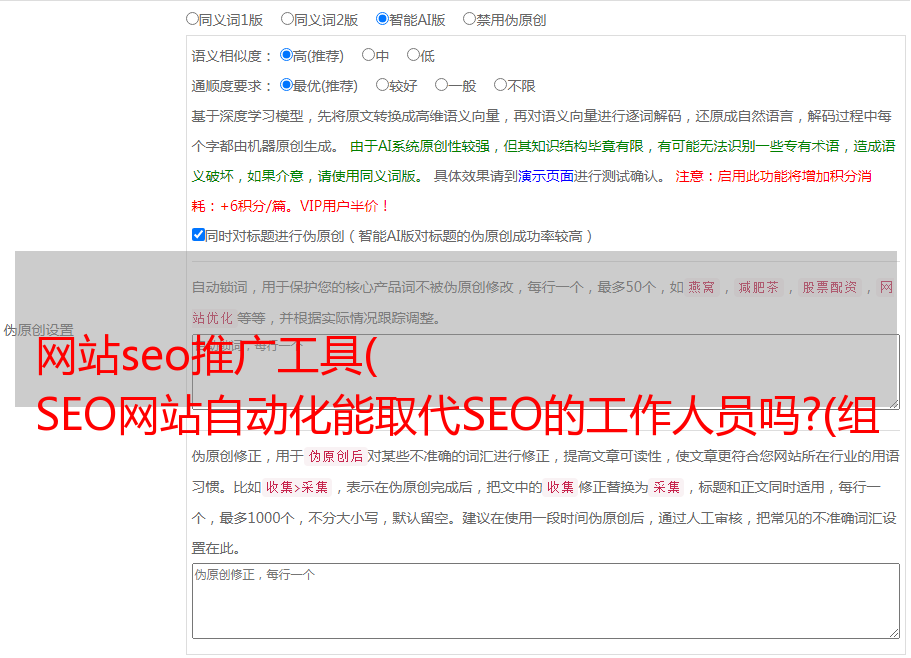Set 语义相似度 to 低
The height and width of the screenshot is (658, 911).
click(413, 55)
